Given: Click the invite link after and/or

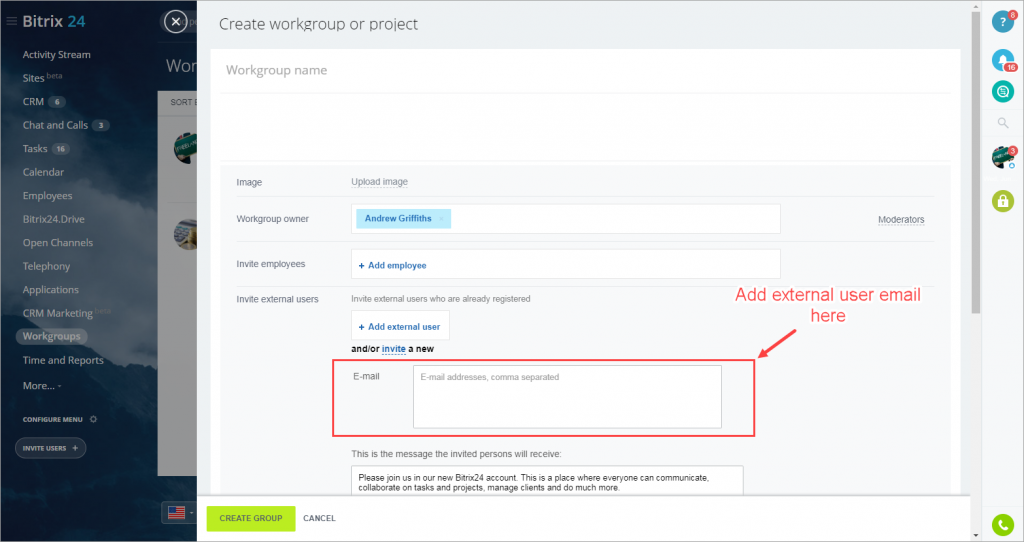Looking at the screenshot, I should (394, 349).
